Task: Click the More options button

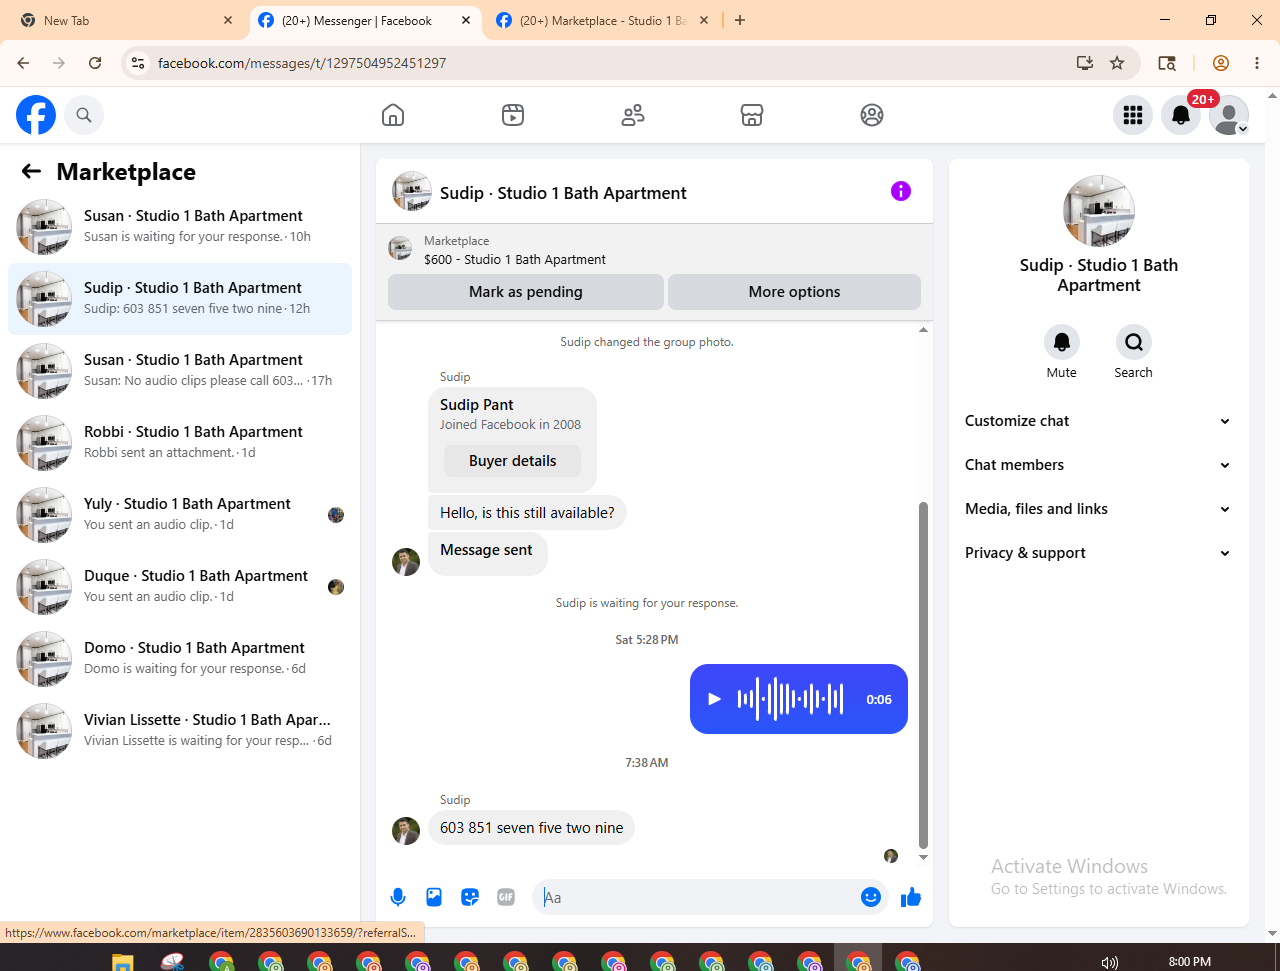Action: click(x=795, y=292)
